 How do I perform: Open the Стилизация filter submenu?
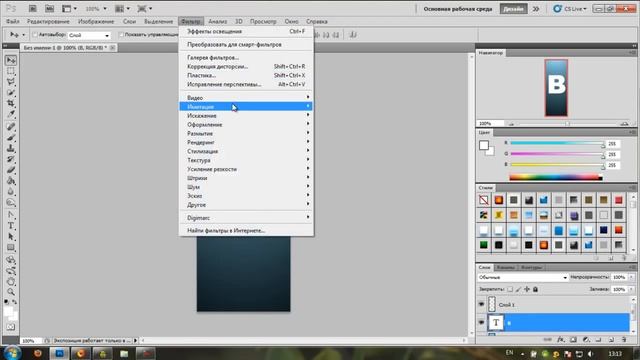246,151
